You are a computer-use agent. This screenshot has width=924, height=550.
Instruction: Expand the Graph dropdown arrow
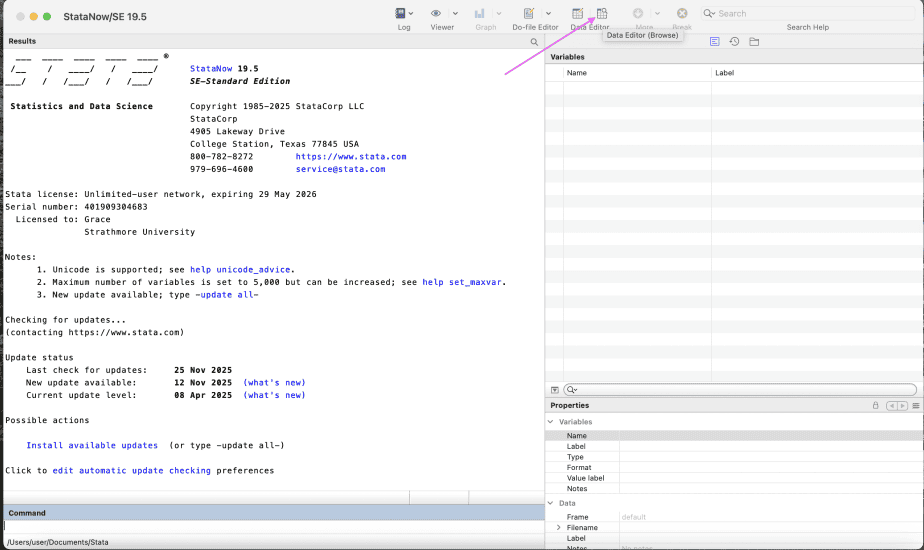click(x=499, y=14)
